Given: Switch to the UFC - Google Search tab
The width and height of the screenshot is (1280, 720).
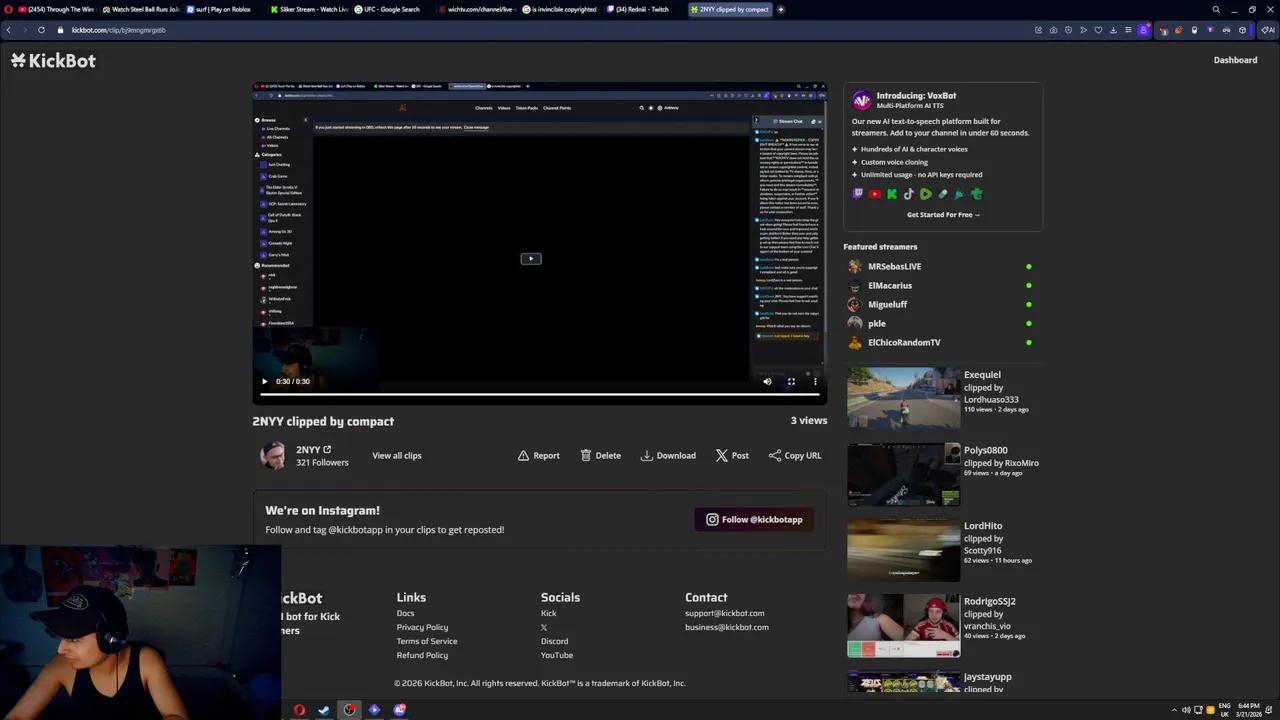Looking at the screenshot, I should (x=392, y=9).
